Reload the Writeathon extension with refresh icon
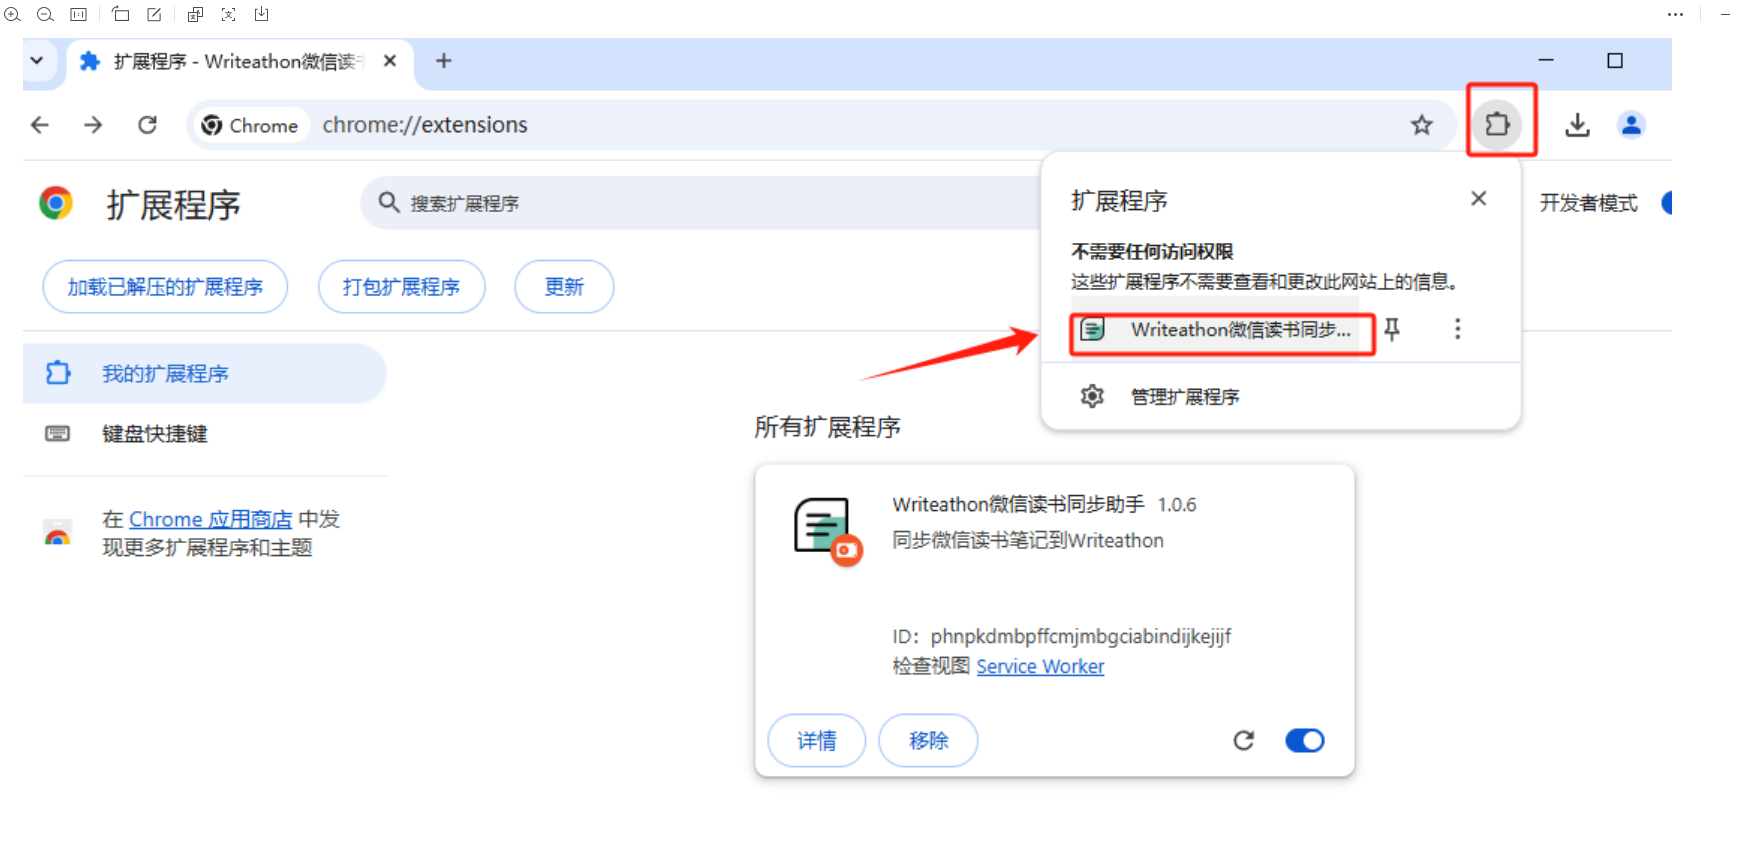The width and height of the screenshot is (1738, 842). click(x=1243, y=740)
